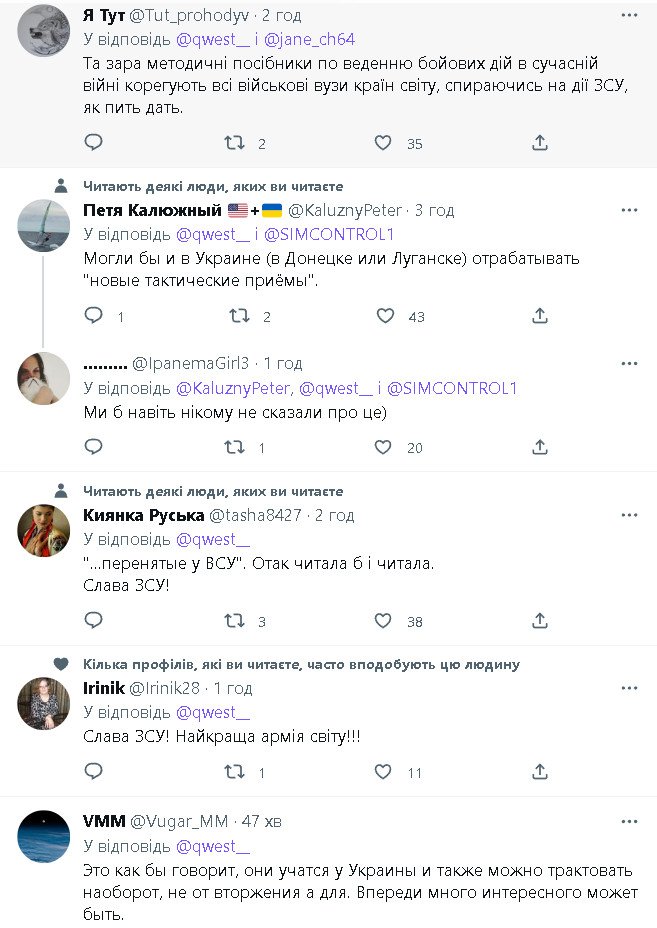
Task: Share Irinik's tweet
Action: pos(540,772)
